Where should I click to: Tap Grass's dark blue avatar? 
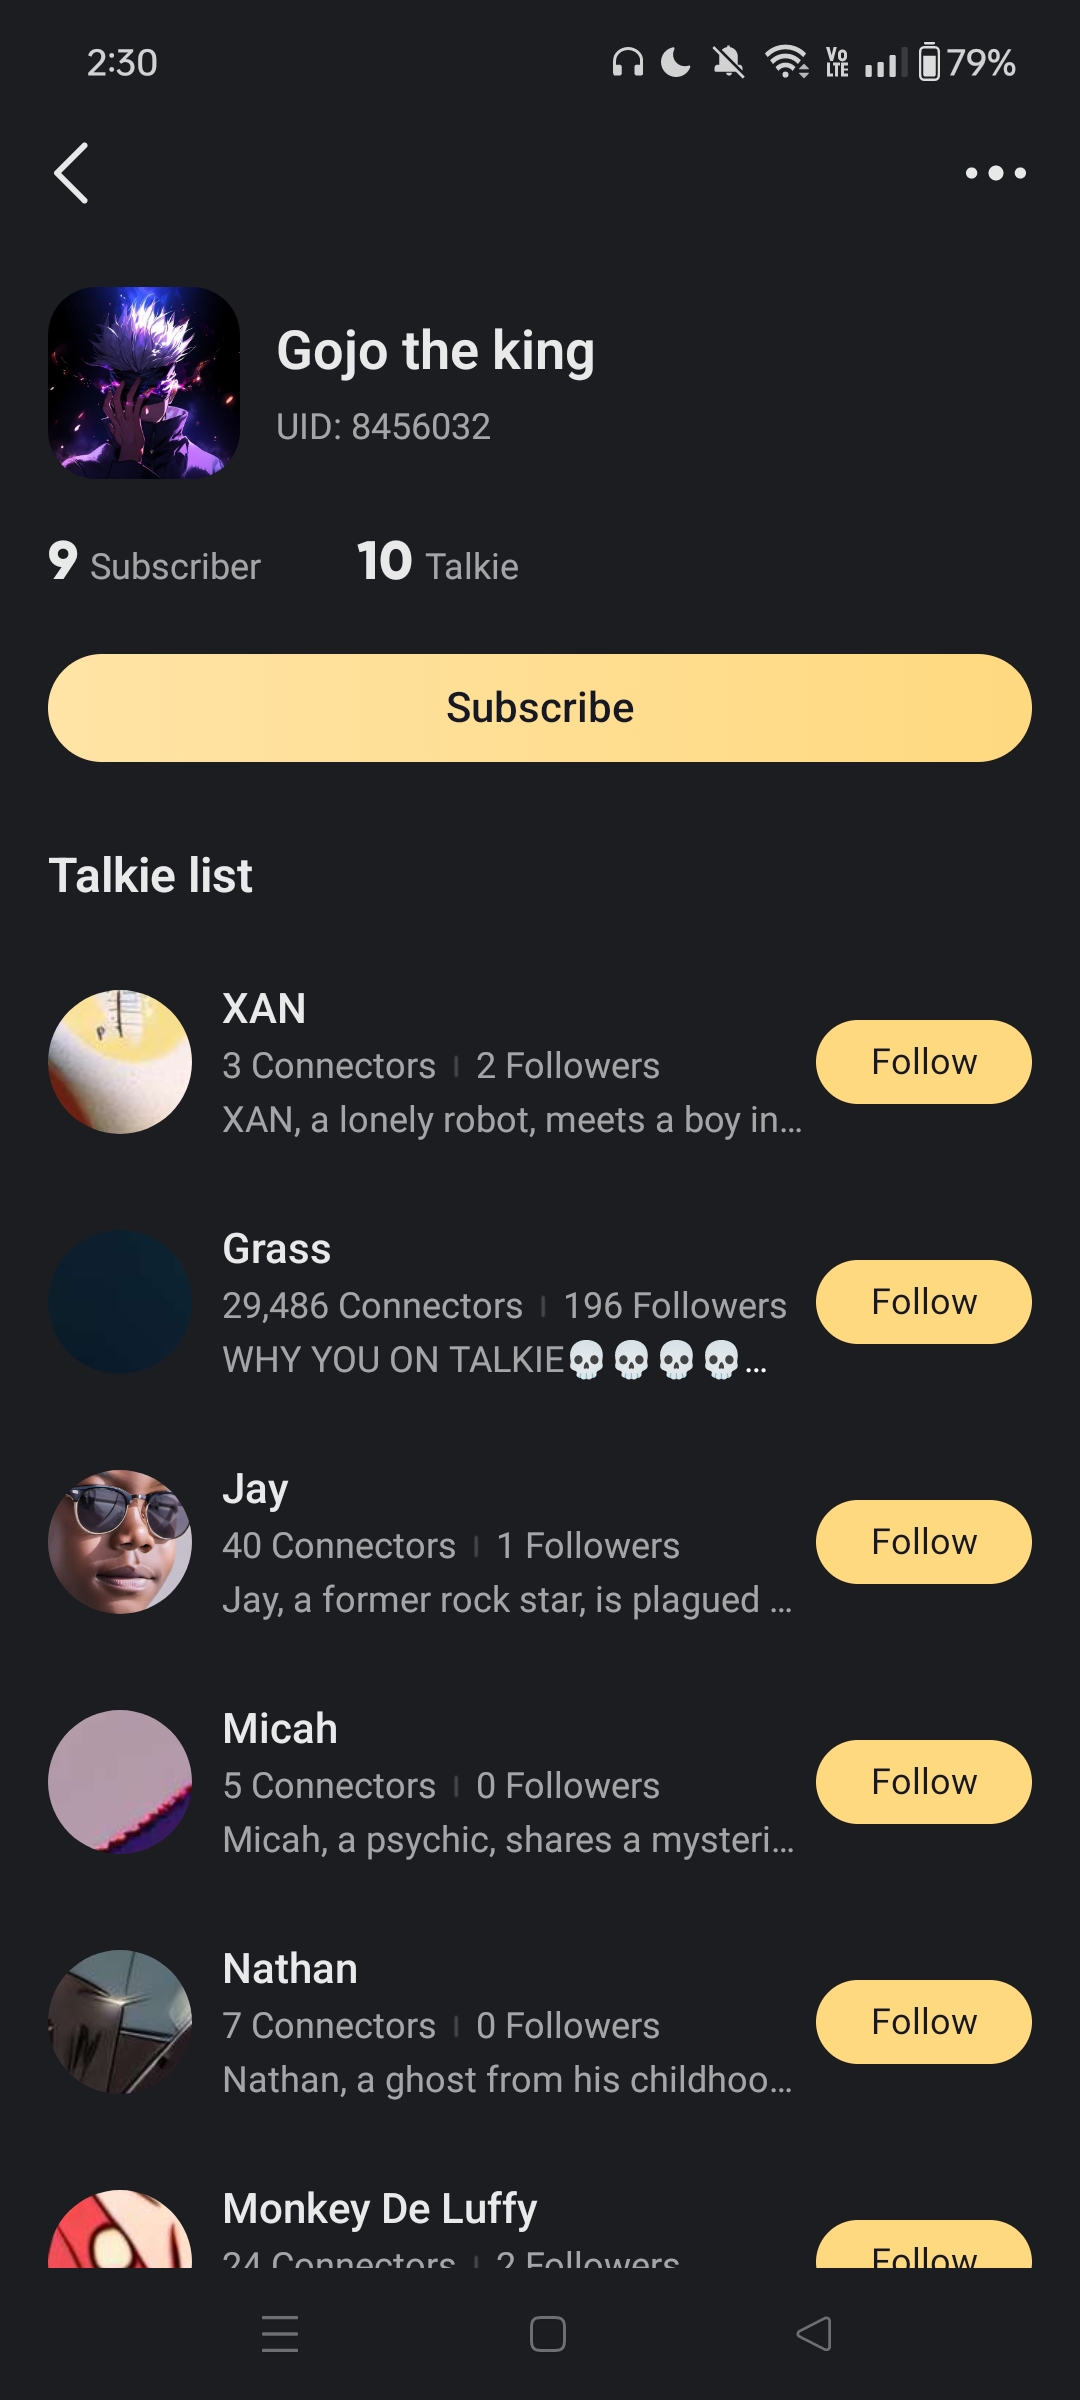click(x=120, y=1302)
